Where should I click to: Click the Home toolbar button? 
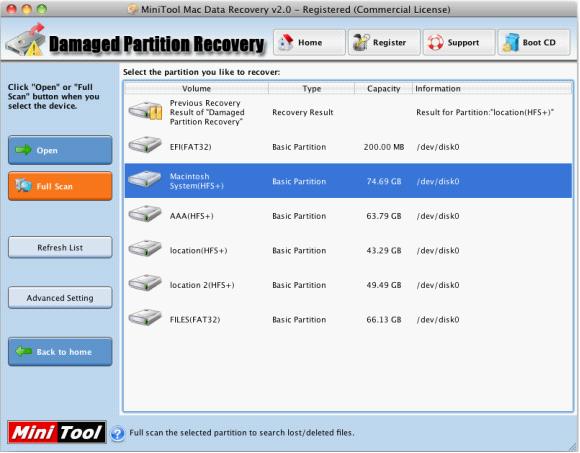(309, 43)
